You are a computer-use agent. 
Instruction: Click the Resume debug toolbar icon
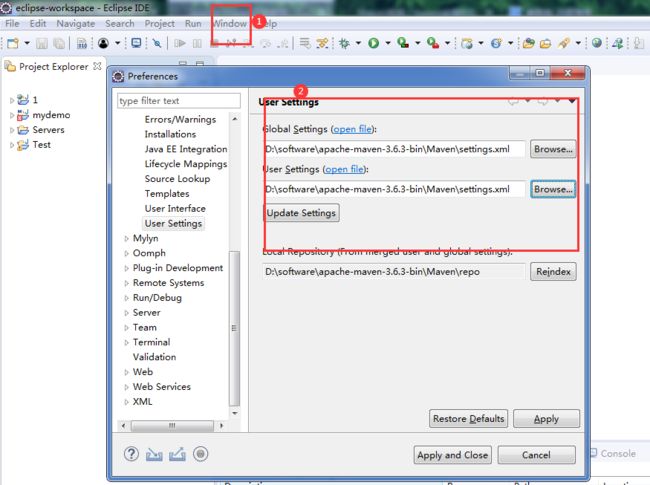[179, 43]
